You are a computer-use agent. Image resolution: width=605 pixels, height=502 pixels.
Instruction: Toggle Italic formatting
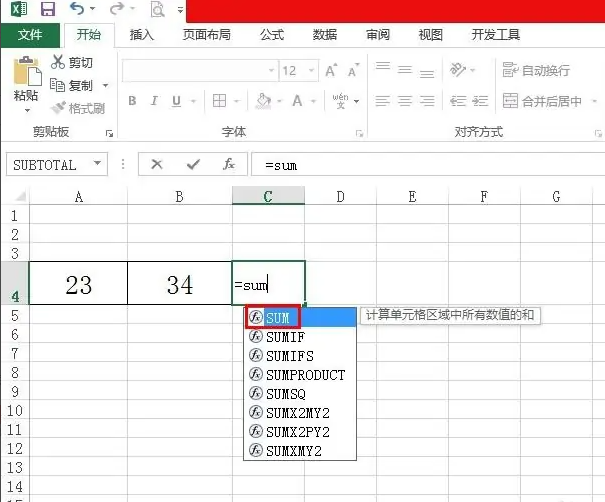154,101
